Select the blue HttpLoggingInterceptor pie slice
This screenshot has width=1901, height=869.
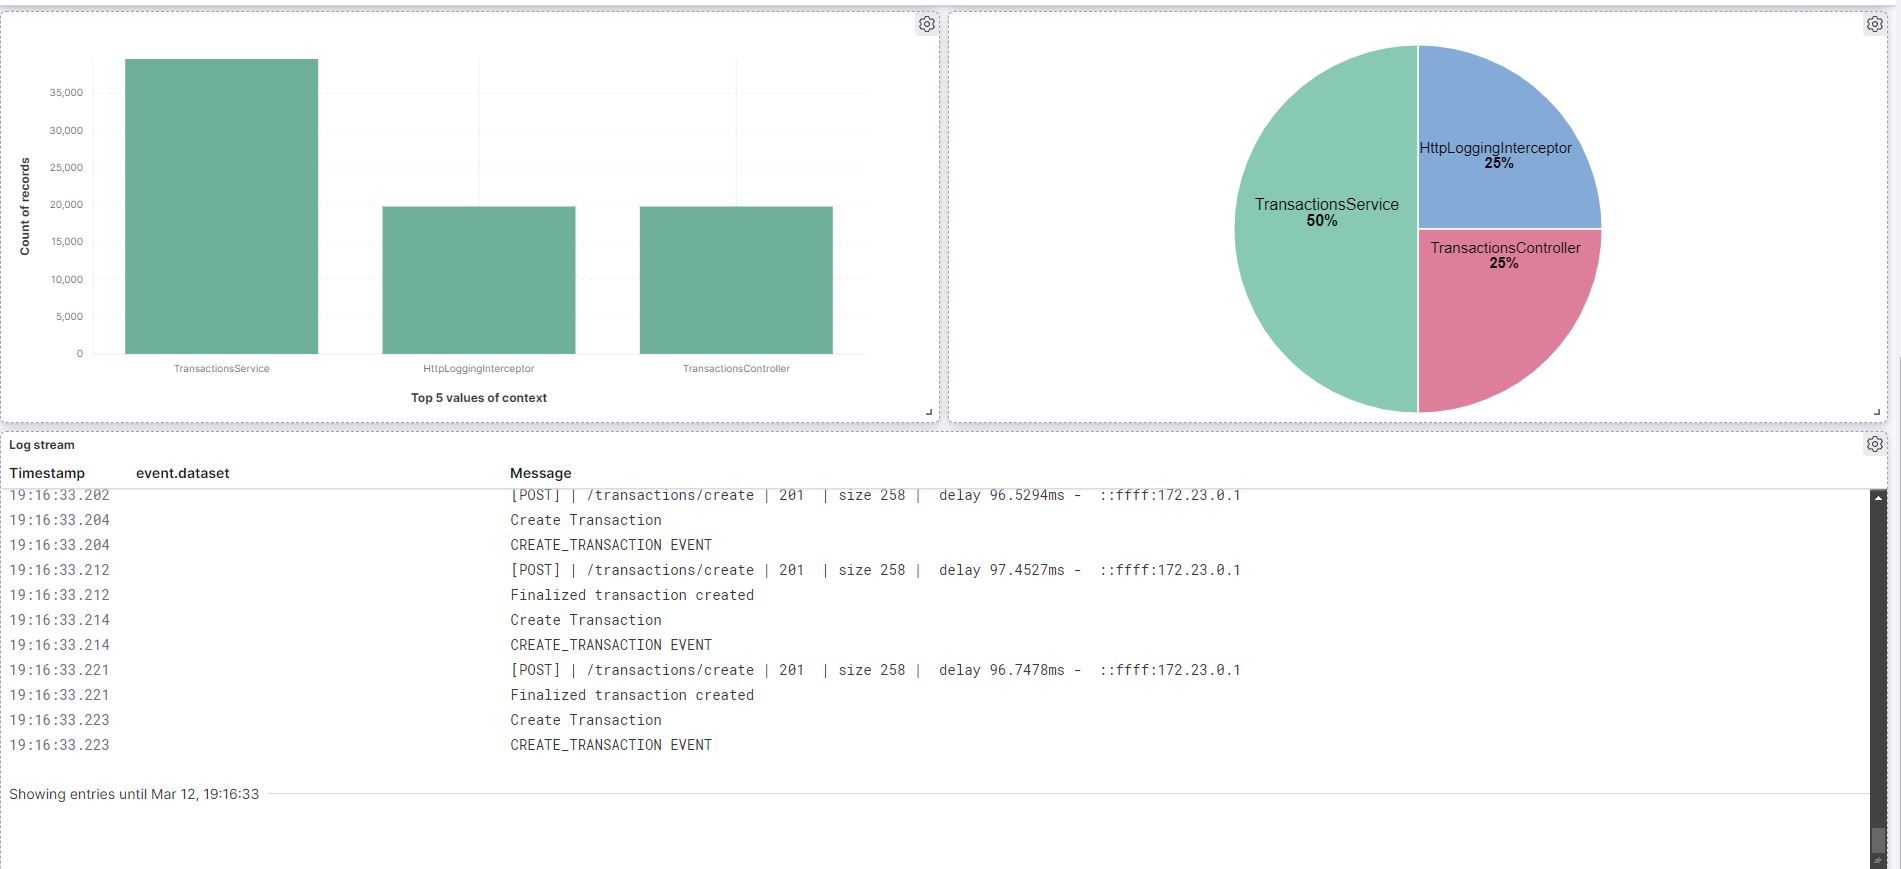pos(1509,137)
